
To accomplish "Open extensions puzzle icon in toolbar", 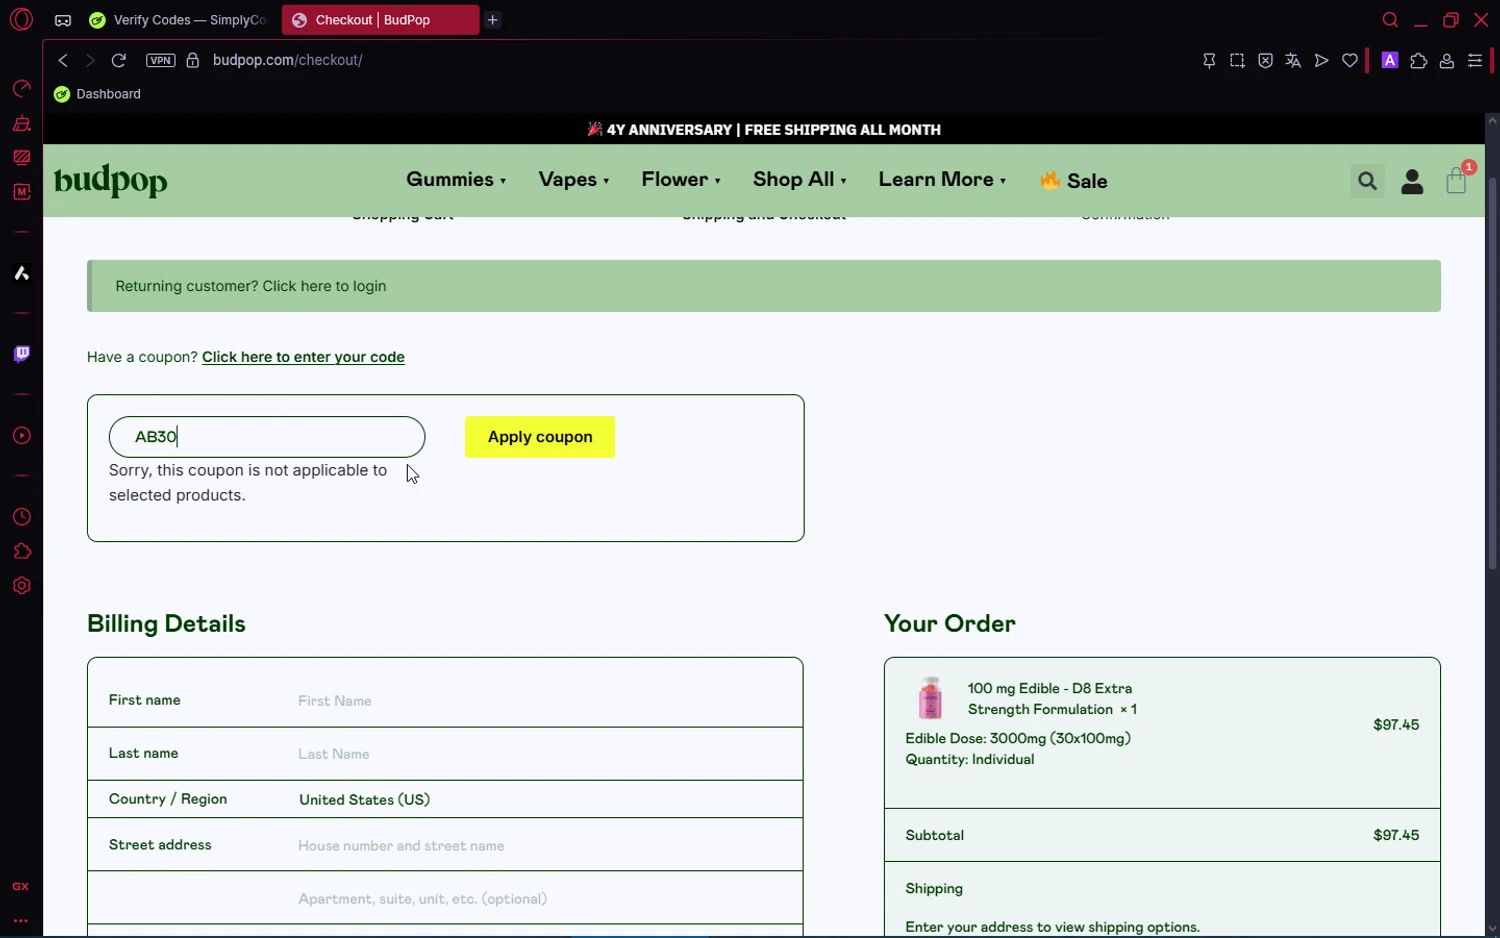I will click(1418, 61).
